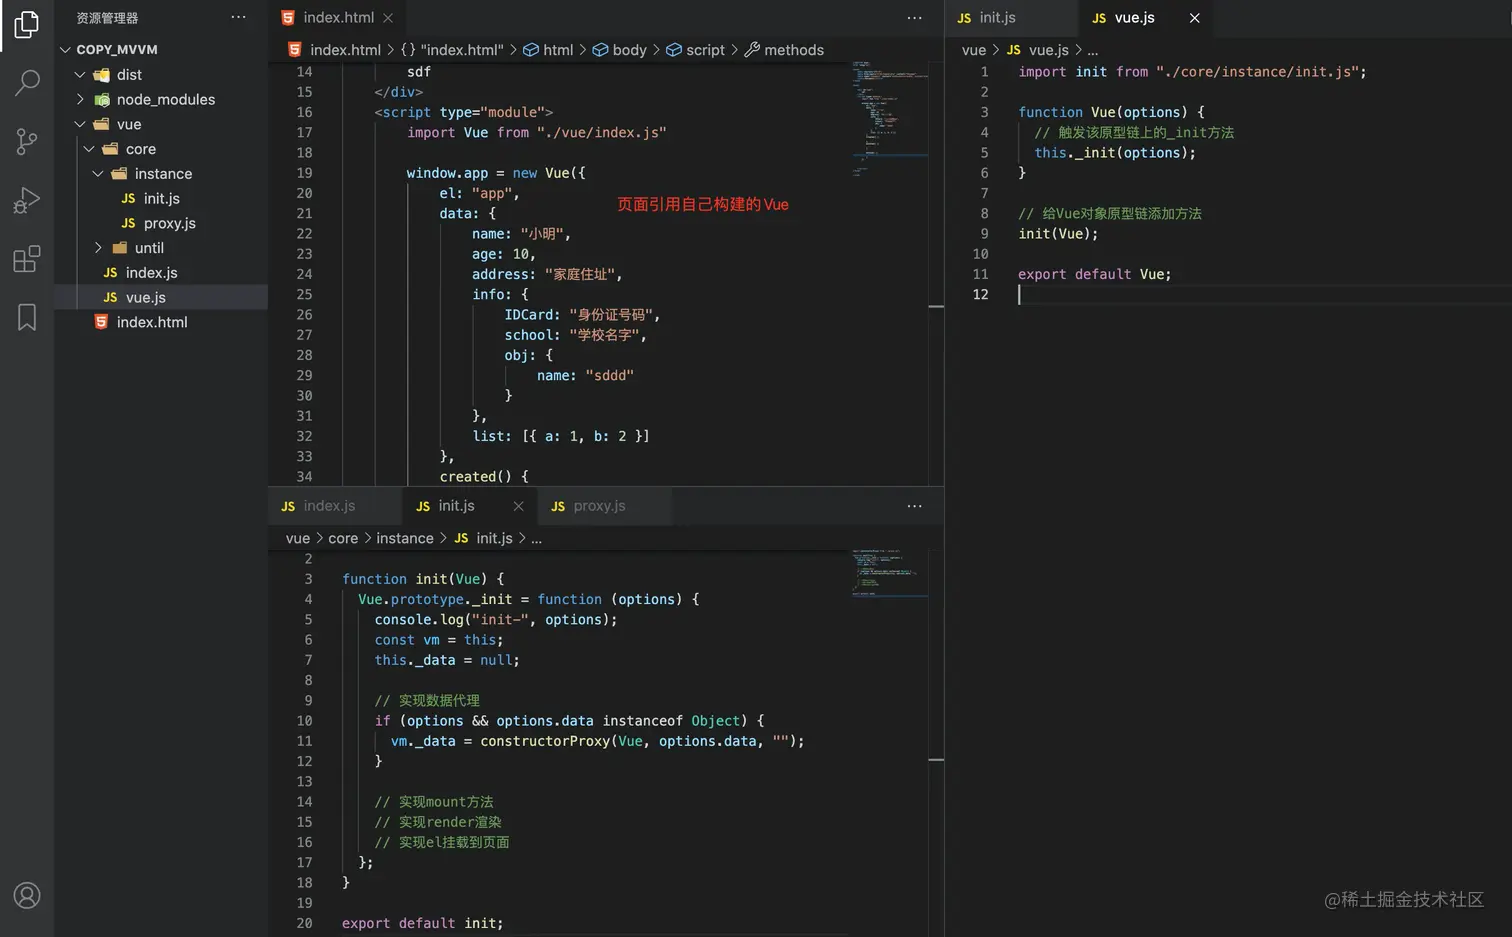Click the index.html editor scrollbar marker
The height and width of the screenshot is (937, 1512).
(x=936, y=306)
